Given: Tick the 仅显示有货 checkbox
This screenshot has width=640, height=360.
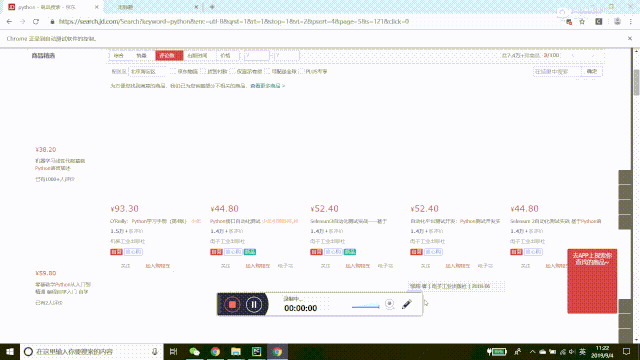Looking at the screenshot, I should [233, 71].
